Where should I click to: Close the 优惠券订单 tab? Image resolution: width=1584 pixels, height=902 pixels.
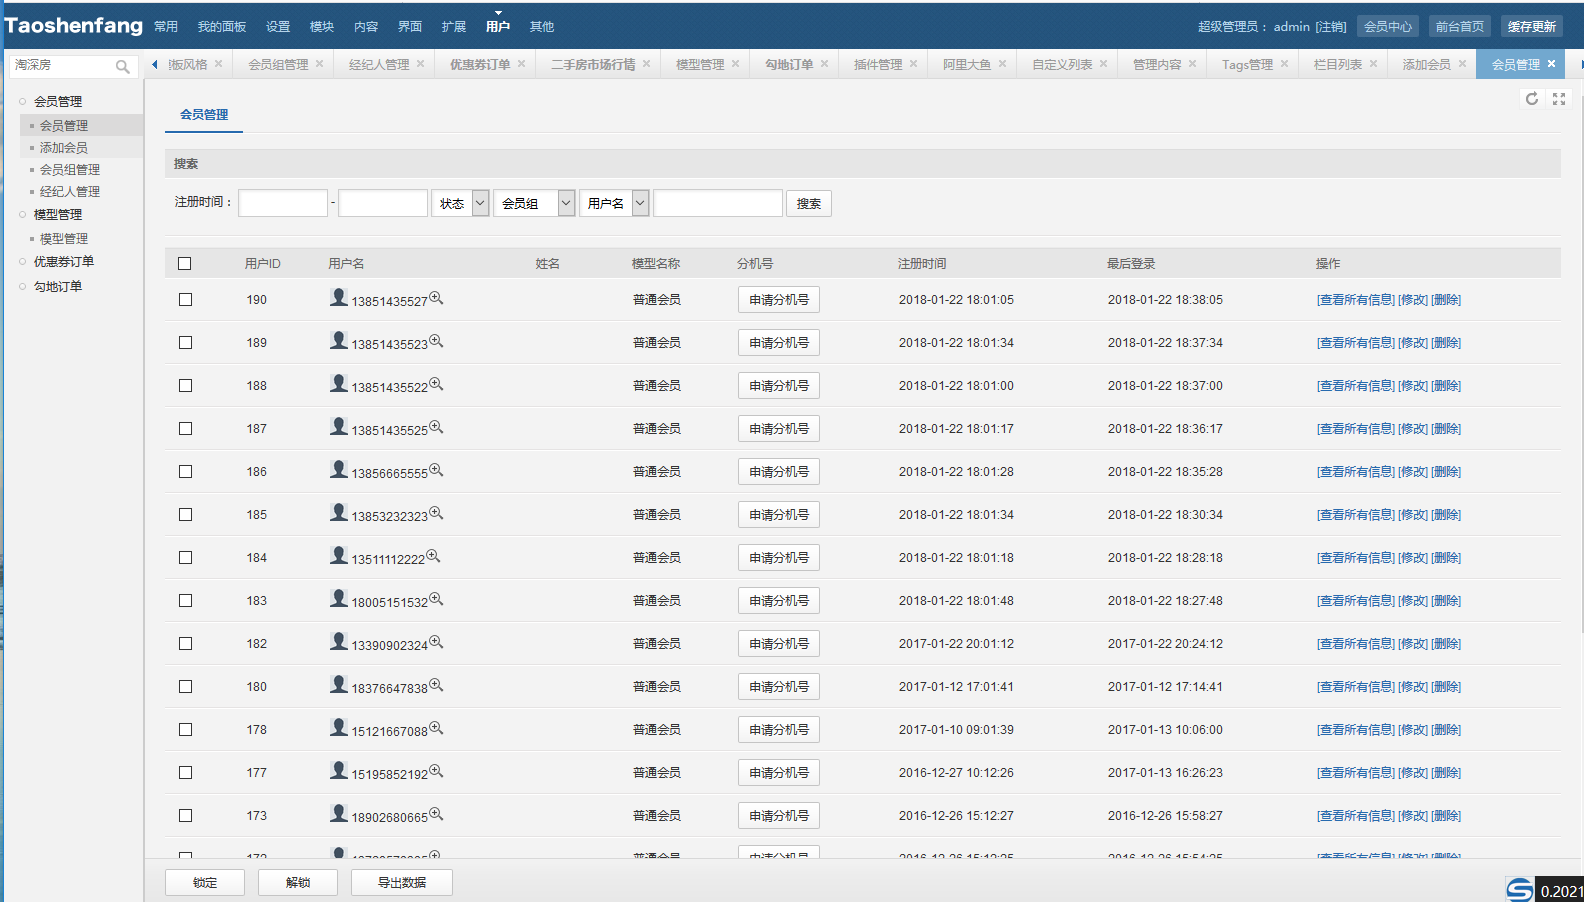(x=521, y=64)
